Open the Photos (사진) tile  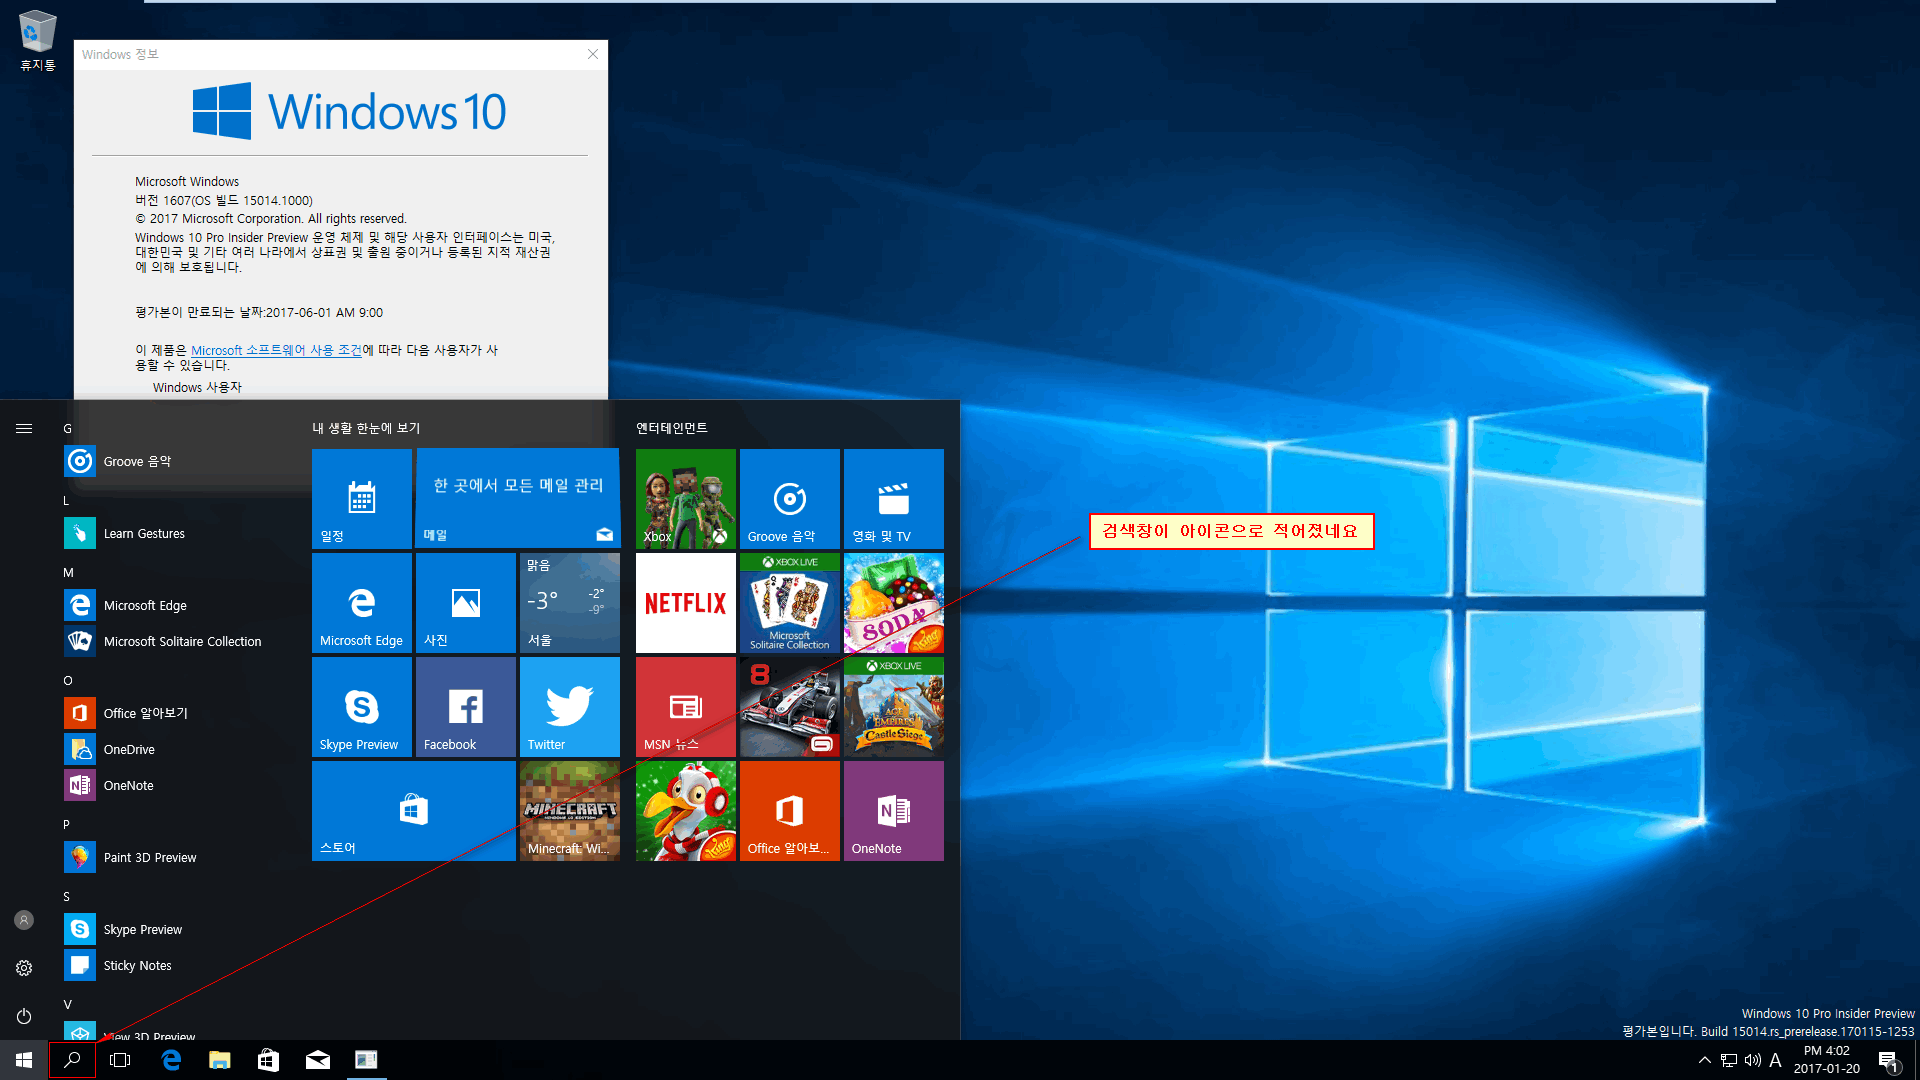(466, 603)
